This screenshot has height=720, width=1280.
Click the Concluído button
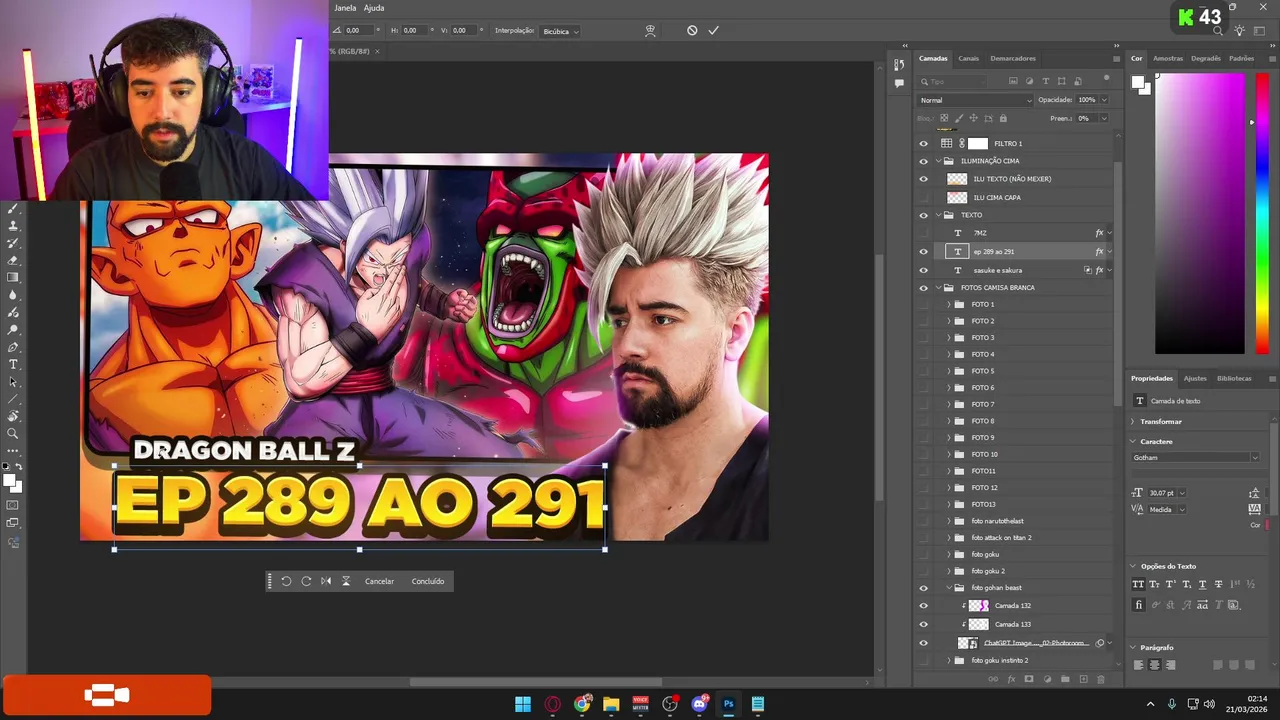tap(428, 581)
